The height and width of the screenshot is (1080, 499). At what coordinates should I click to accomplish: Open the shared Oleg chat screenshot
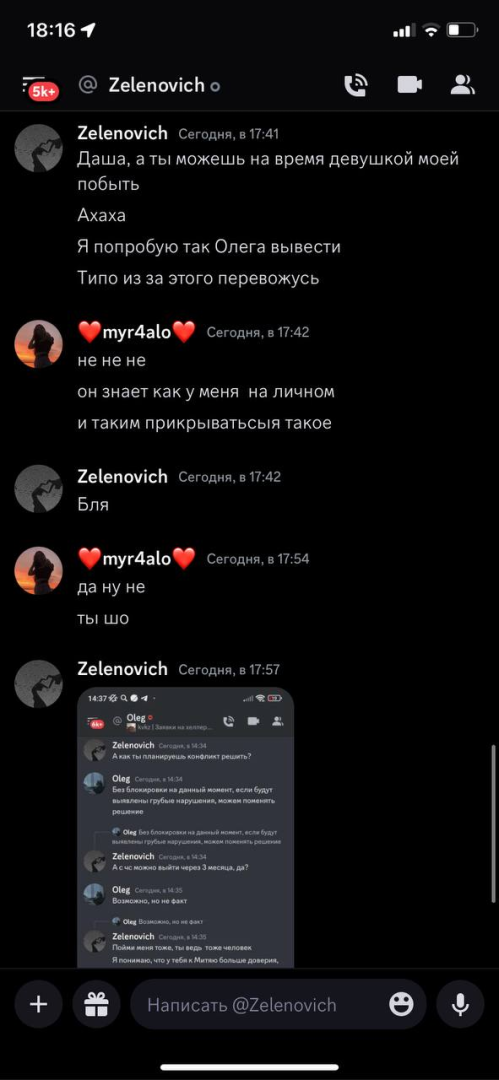tap(185, 827)
